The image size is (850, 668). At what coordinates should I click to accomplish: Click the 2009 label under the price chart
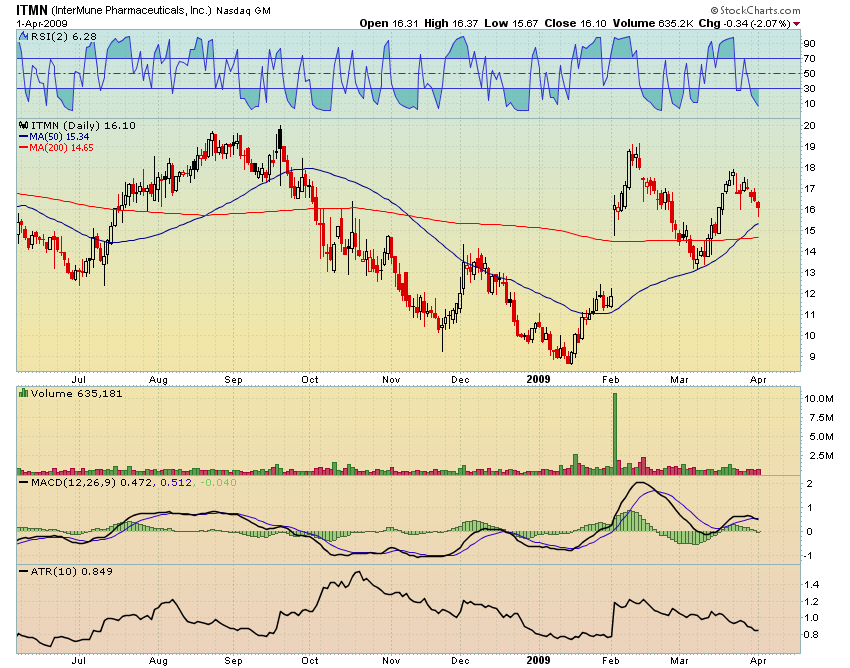click(538, 380)
